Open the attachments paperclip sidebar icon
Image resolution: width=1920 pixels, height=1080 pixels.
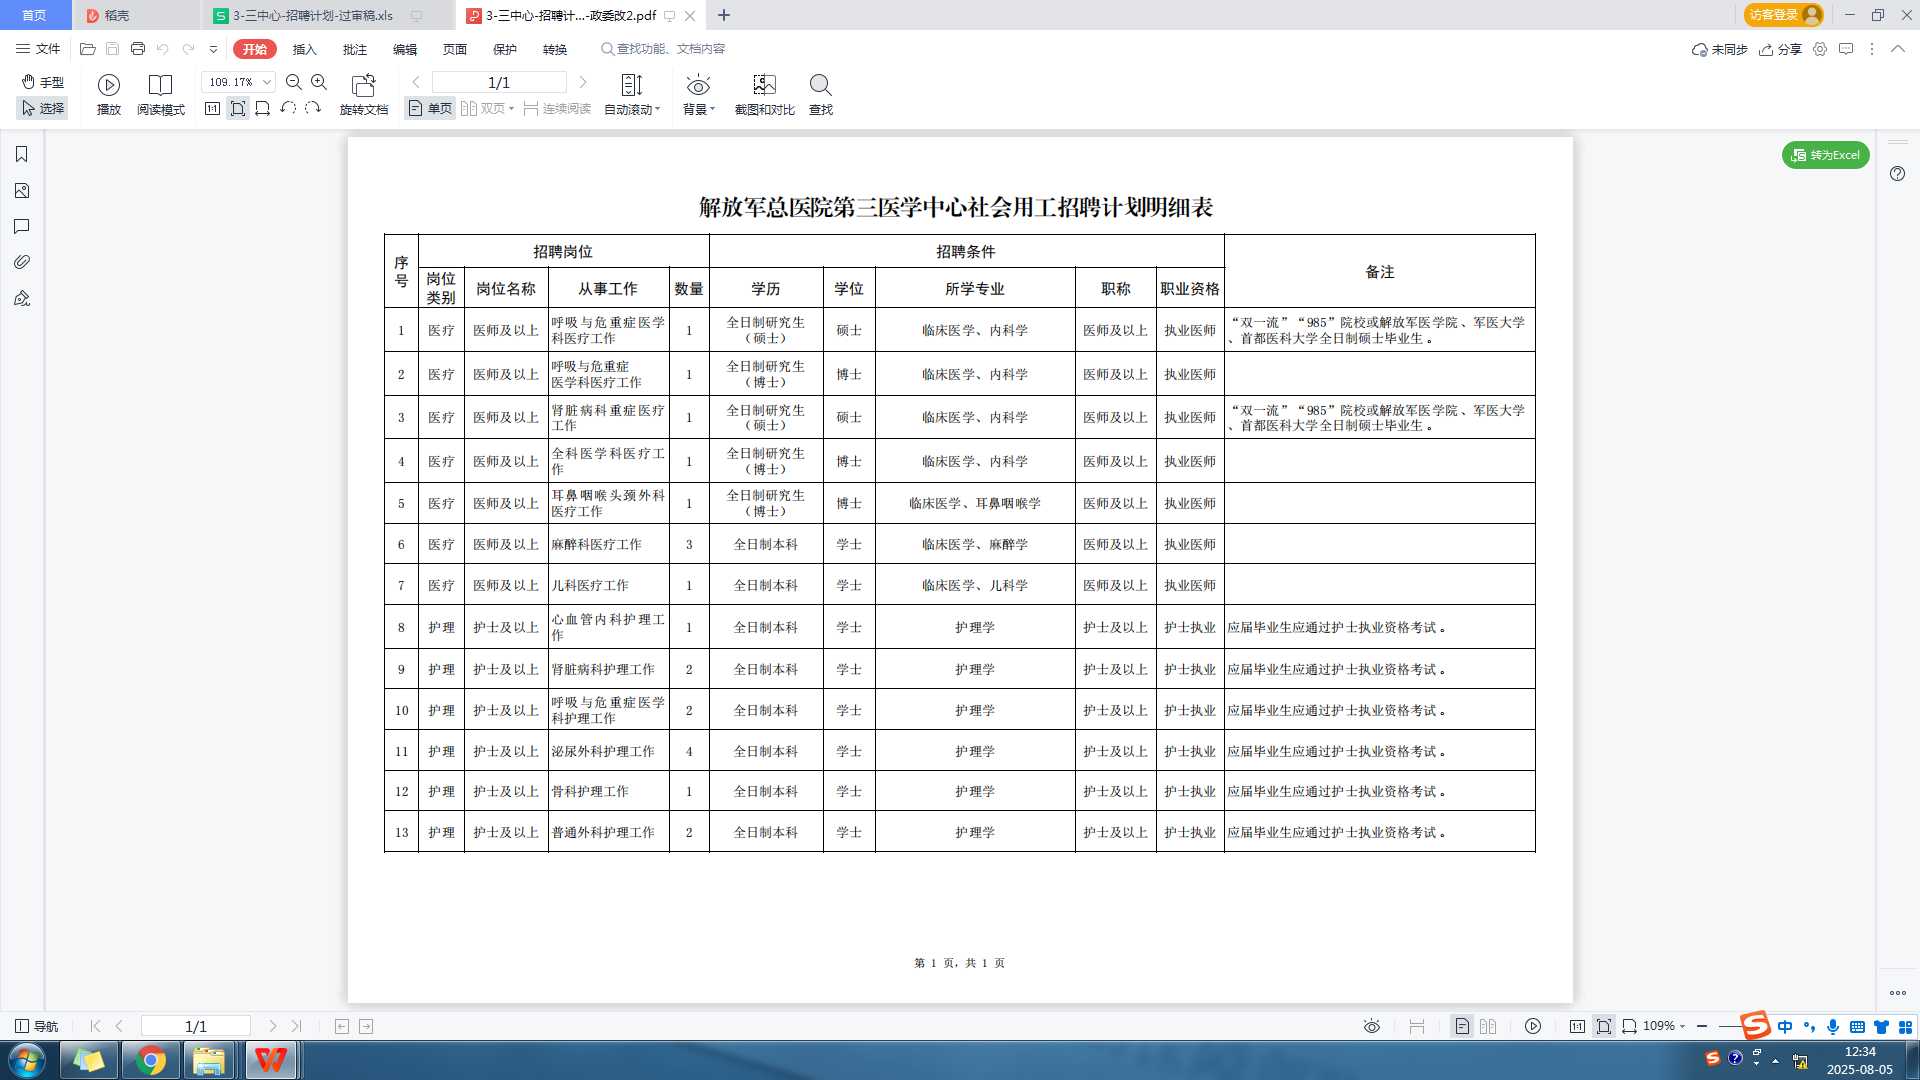pos(22,262)
